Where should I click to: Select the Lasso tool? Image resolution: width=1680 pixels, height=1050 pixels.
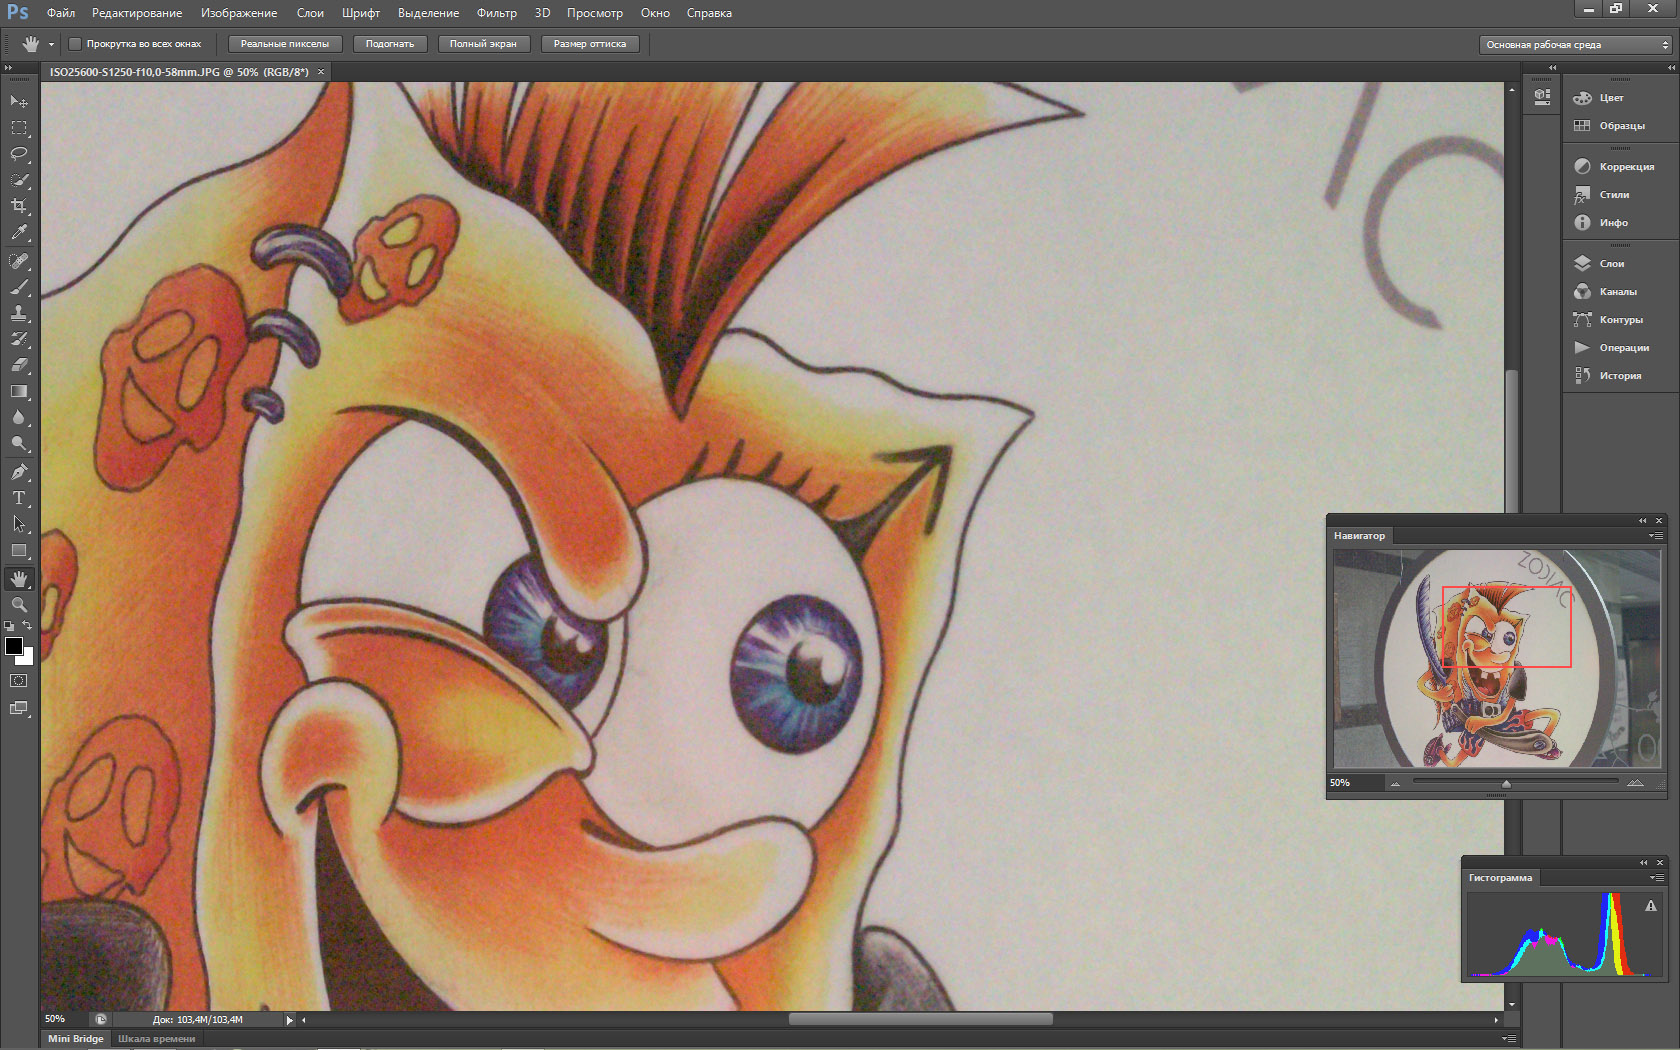click(x=19, y=154)
